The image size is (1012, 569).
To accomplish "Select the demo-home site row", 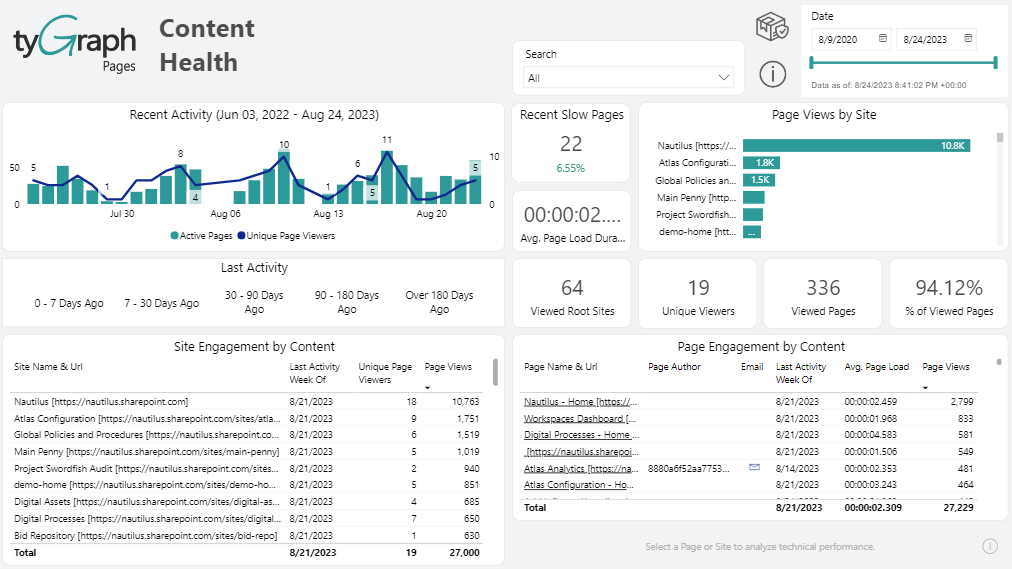I will [x=247, y=484].
